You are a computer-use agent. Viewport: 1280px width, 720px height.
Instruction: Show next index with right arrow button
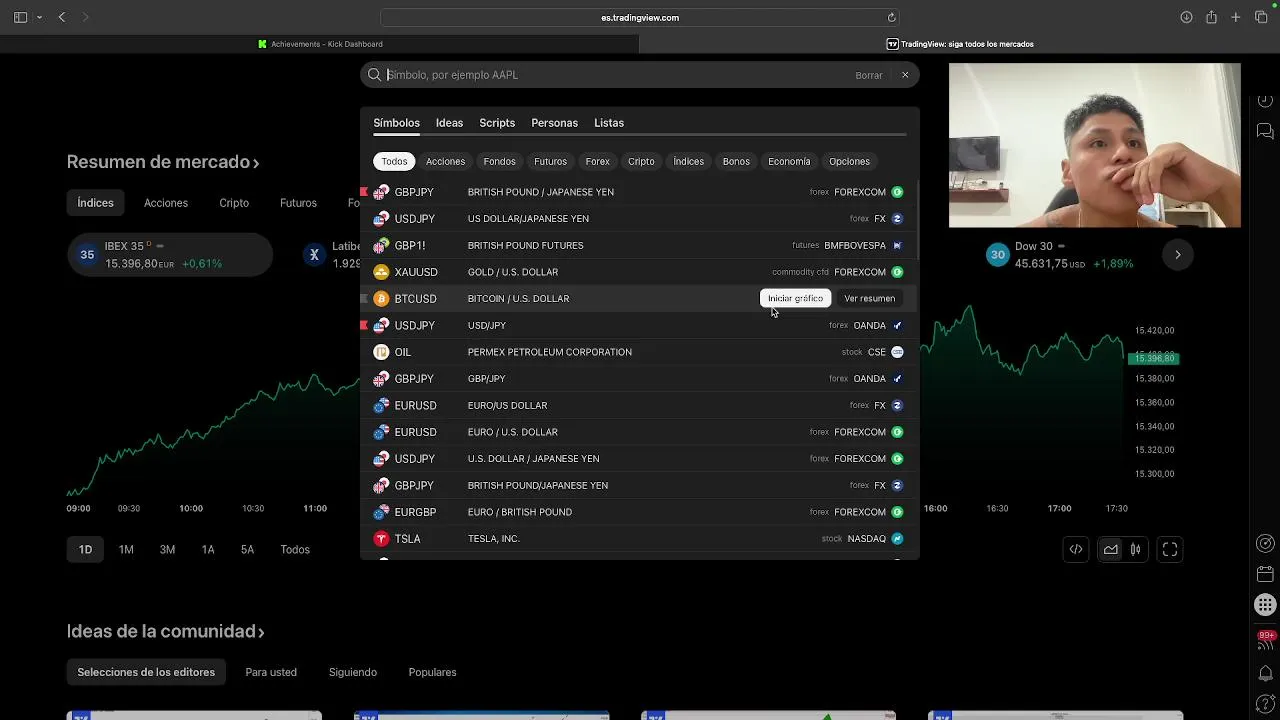1178,255
